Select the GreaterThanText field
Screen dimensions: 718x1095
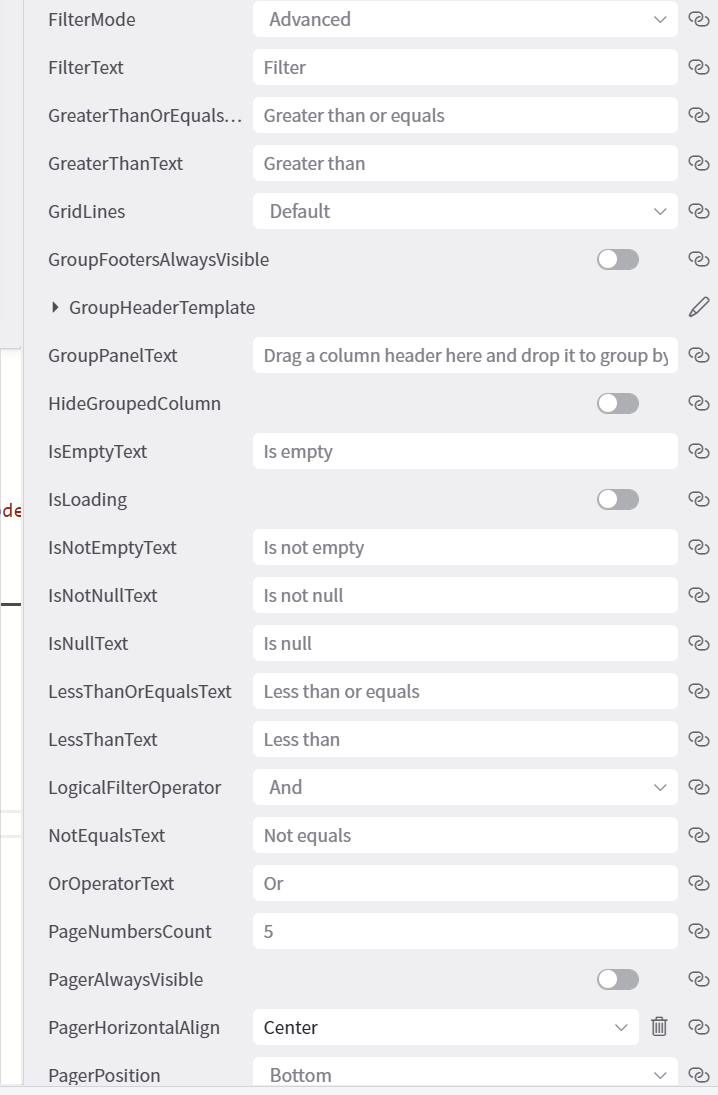[x=464, y=163]
